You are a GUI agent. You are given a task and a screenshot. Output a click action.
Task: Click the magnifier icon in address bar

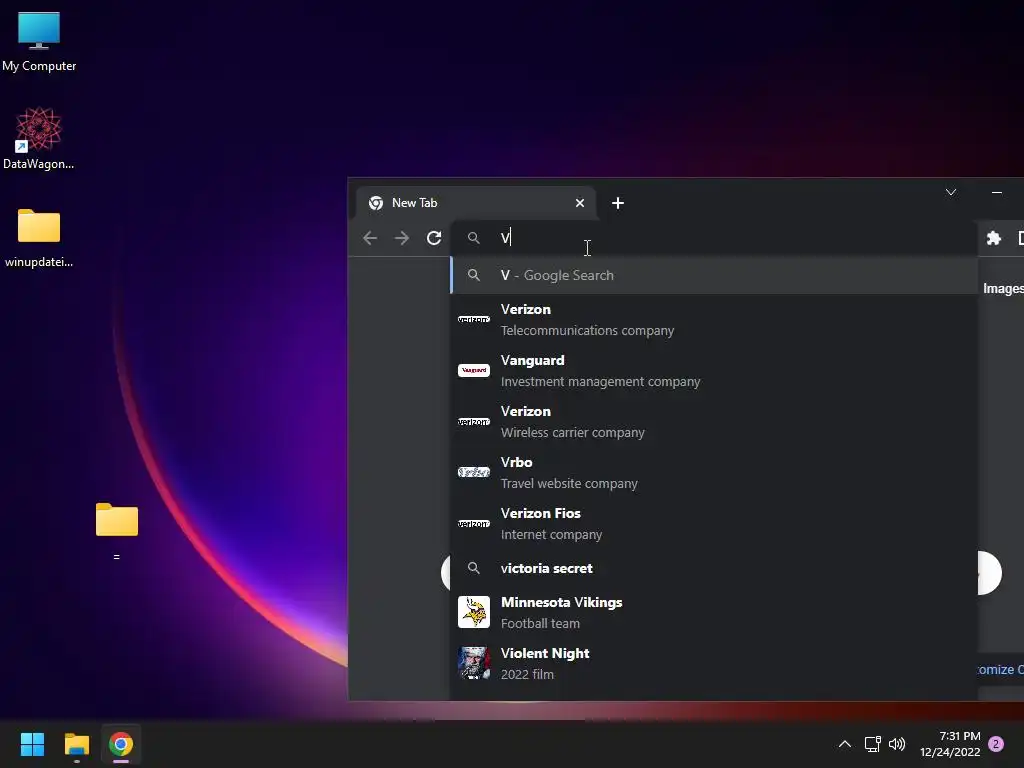473,238
